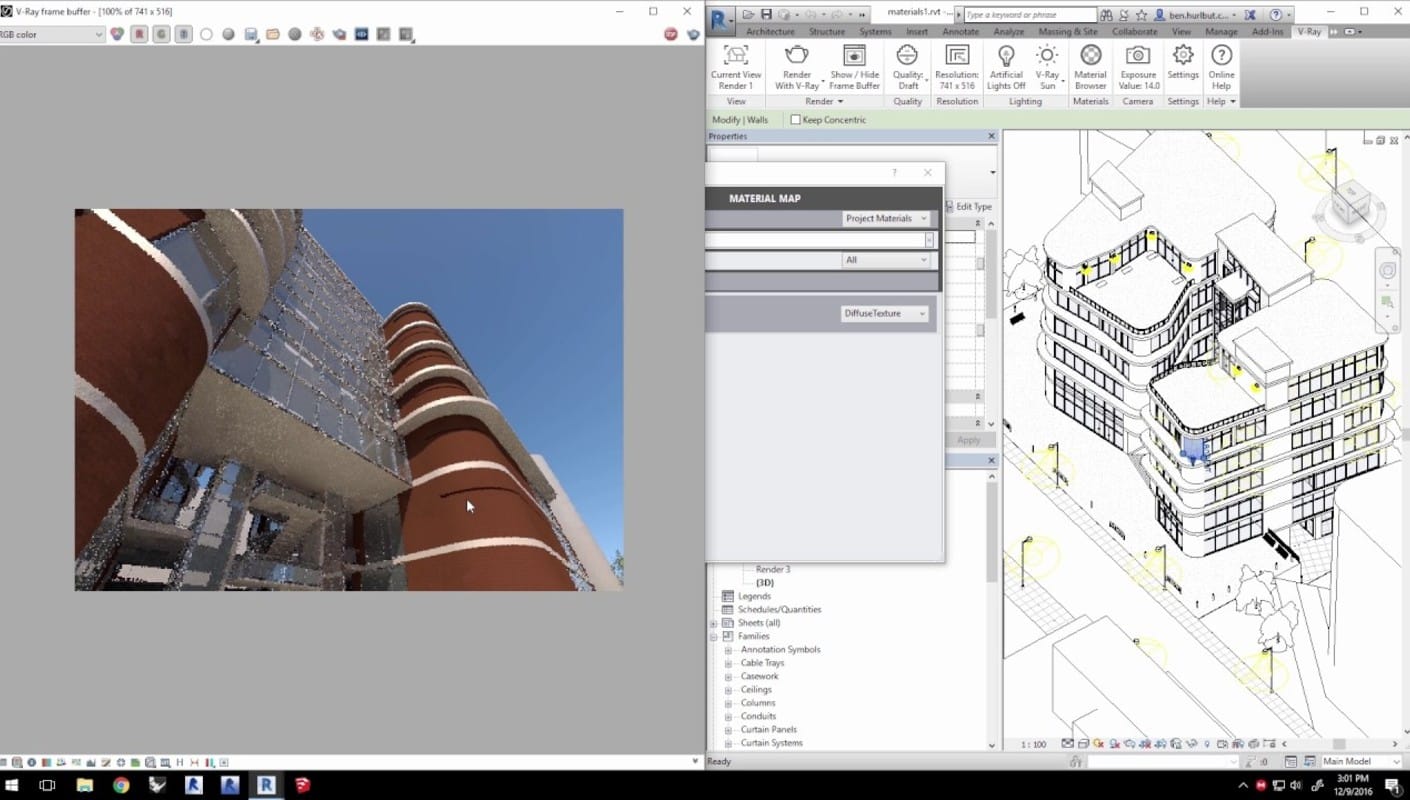The width and height of the screenshot is (1410, 800).
Task: Click the keyword search input field
Action: click(1030, 15)
